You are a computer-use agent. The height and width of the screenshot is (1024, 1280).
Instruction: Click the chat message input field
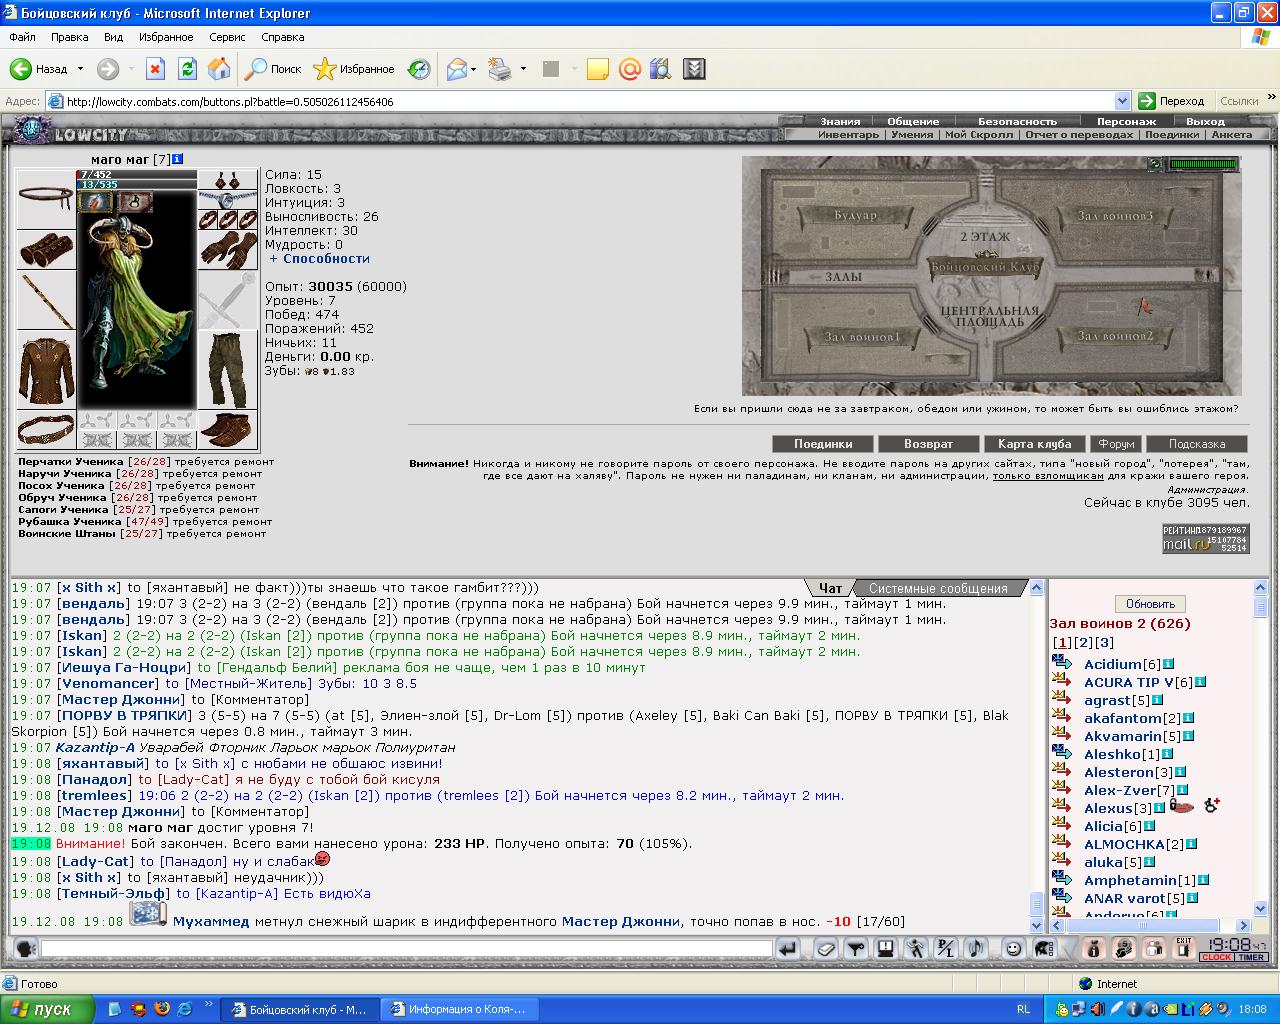point(406,948)
